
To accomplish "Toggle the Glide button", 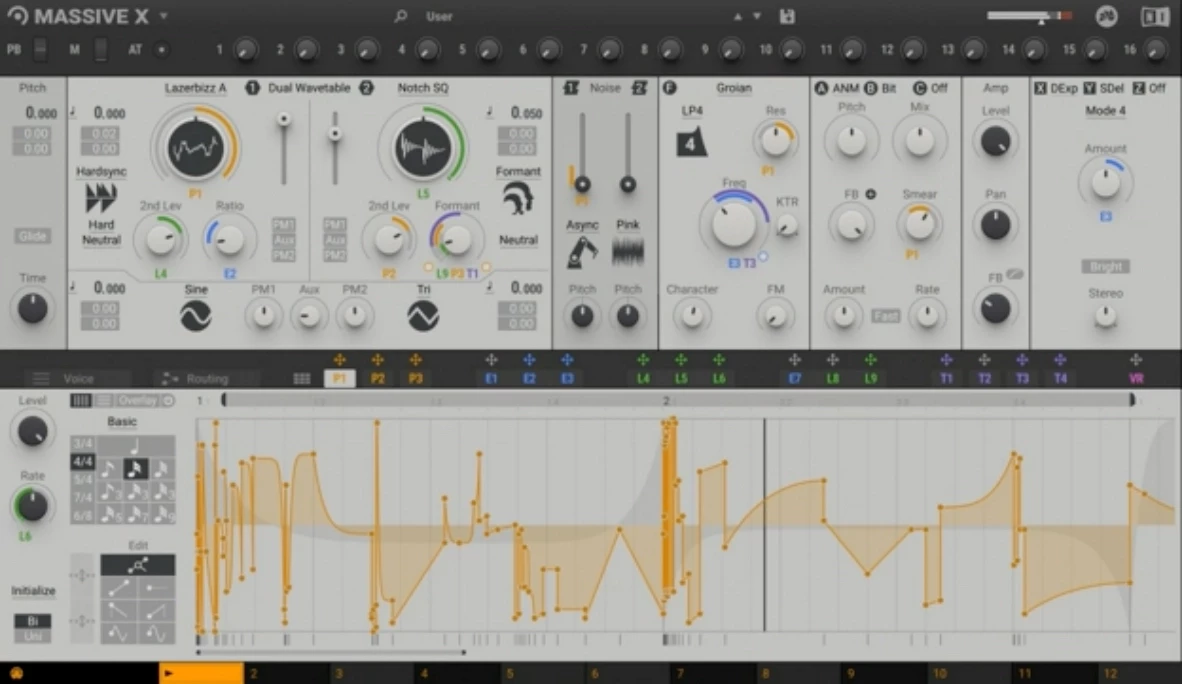I will pyautogui.click(x=32, y=236).
